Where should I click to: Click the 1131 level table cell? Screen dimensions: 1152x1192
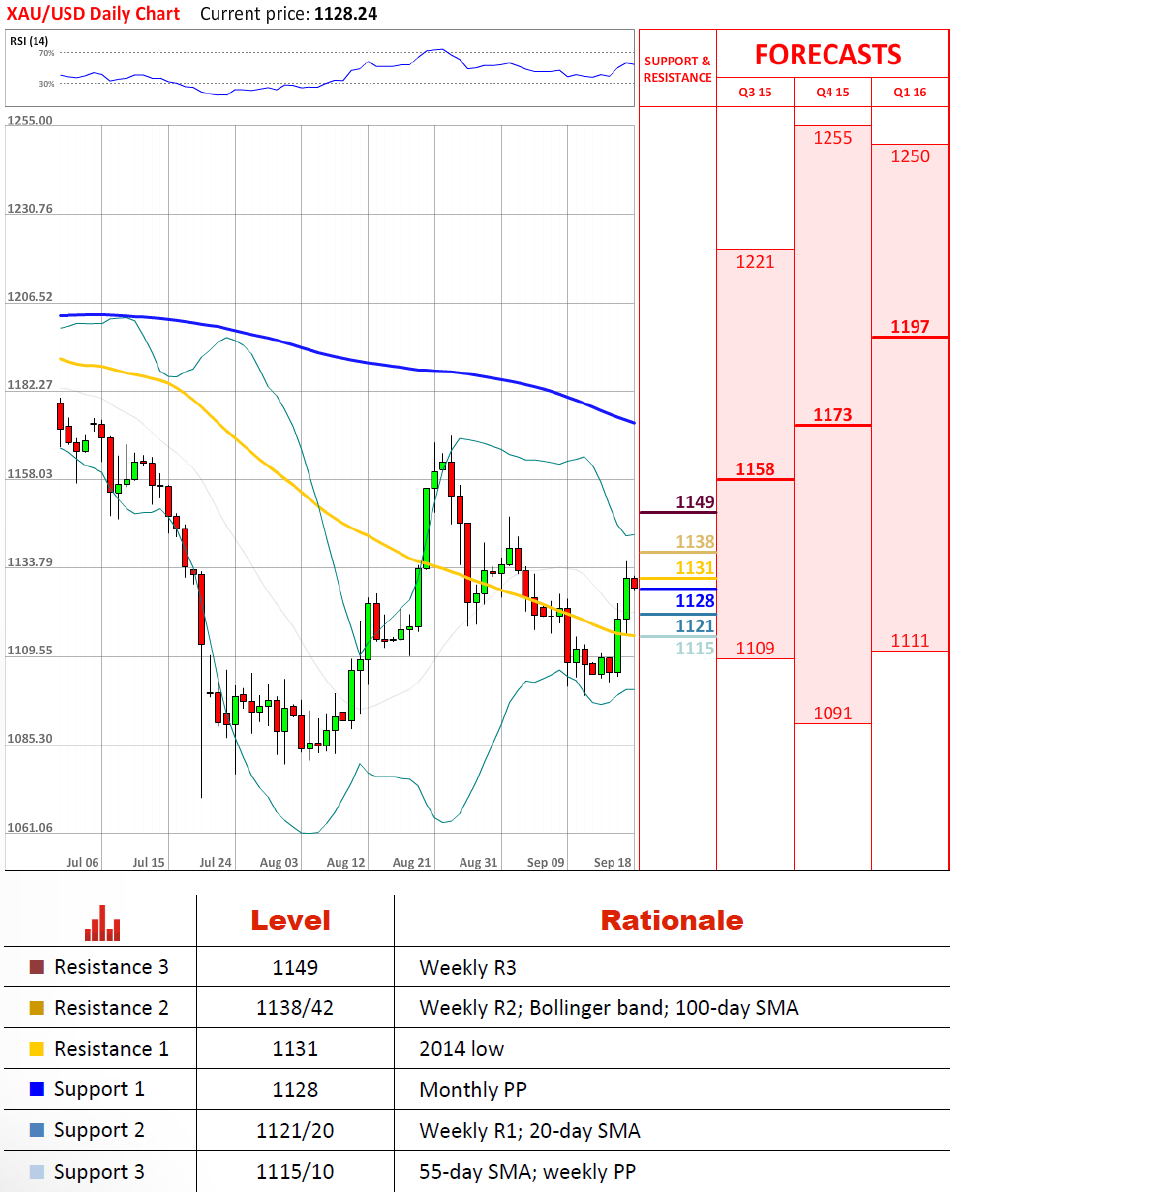[x=295, y=1049]
